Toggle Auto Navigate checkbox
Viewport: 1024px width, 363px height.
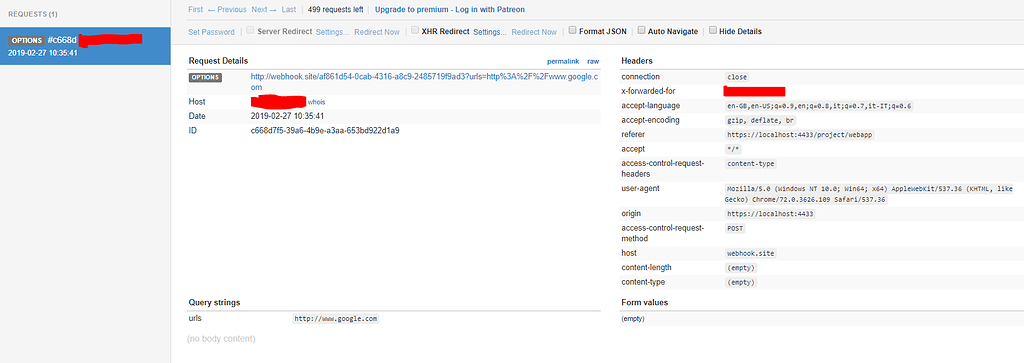tap(641, 30)
